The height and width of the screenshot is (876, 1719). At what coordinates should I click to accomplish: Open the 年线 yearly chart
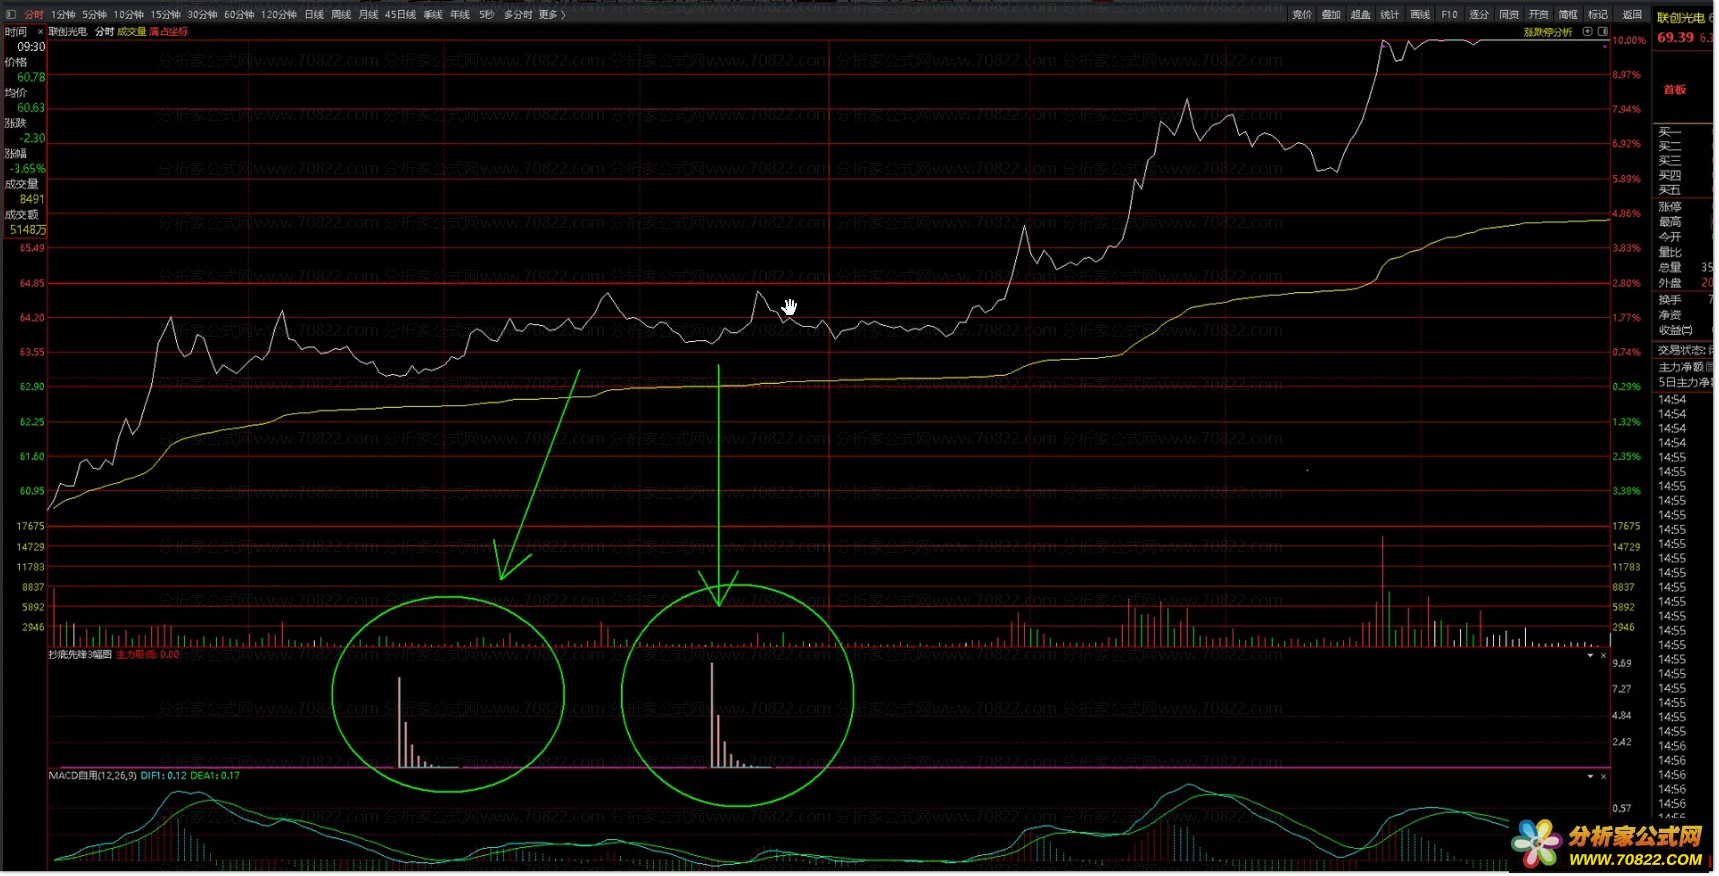tap(460, 15)
